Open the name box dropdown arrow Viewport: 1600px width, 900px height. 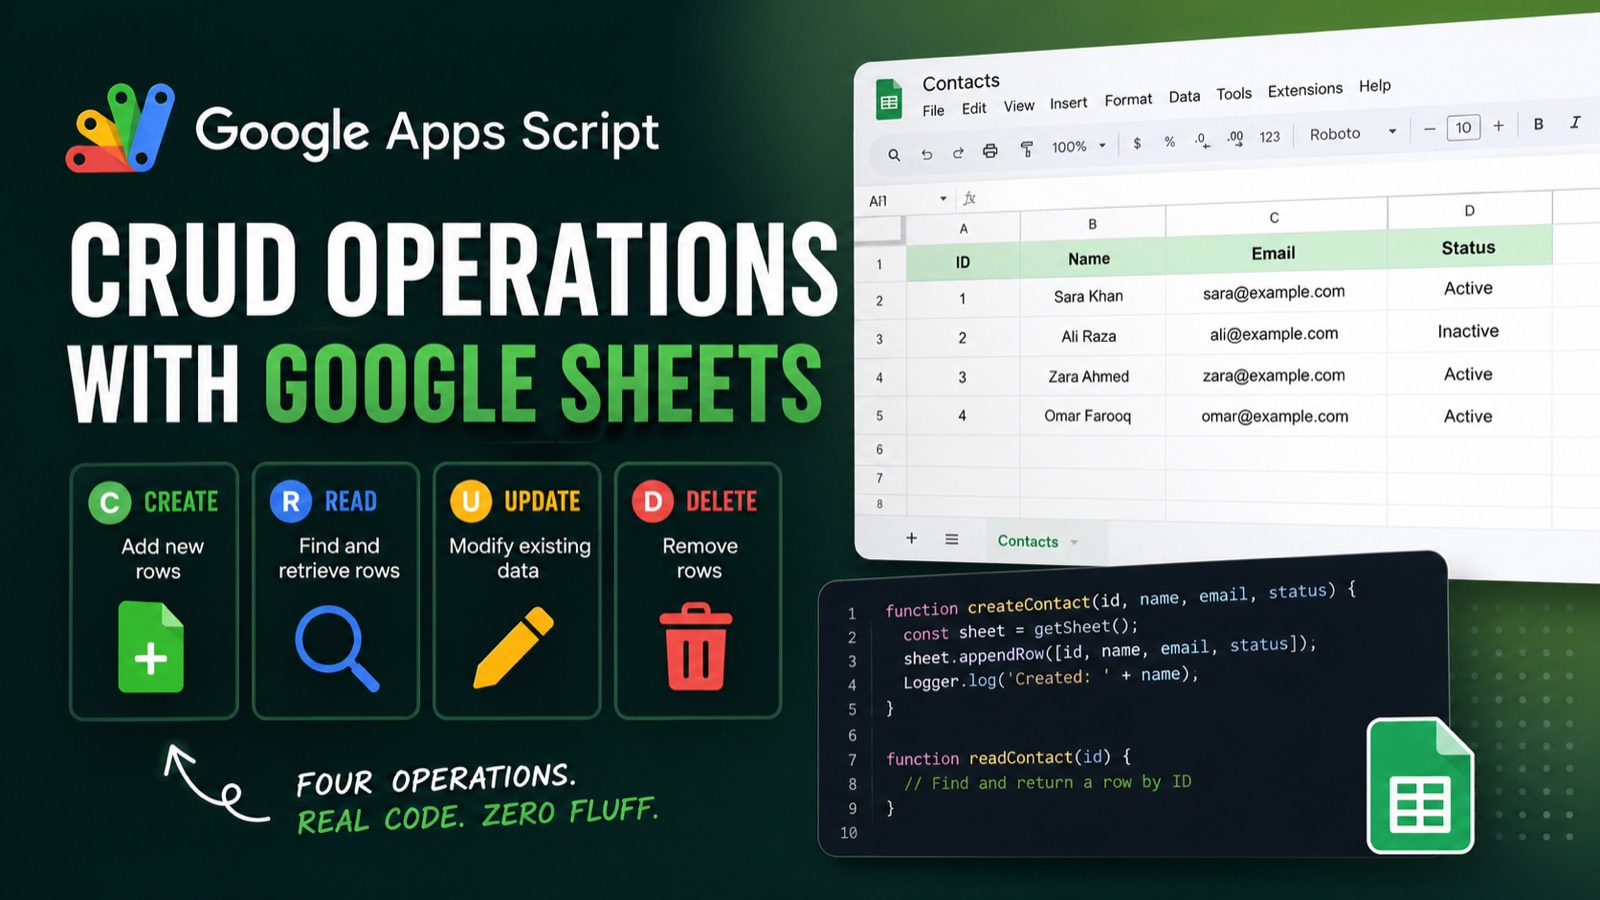click(x=943, y=199)
